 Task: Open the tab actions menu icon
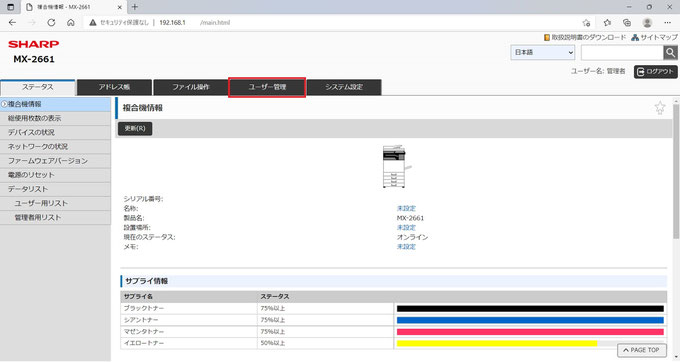click(11, 7)
